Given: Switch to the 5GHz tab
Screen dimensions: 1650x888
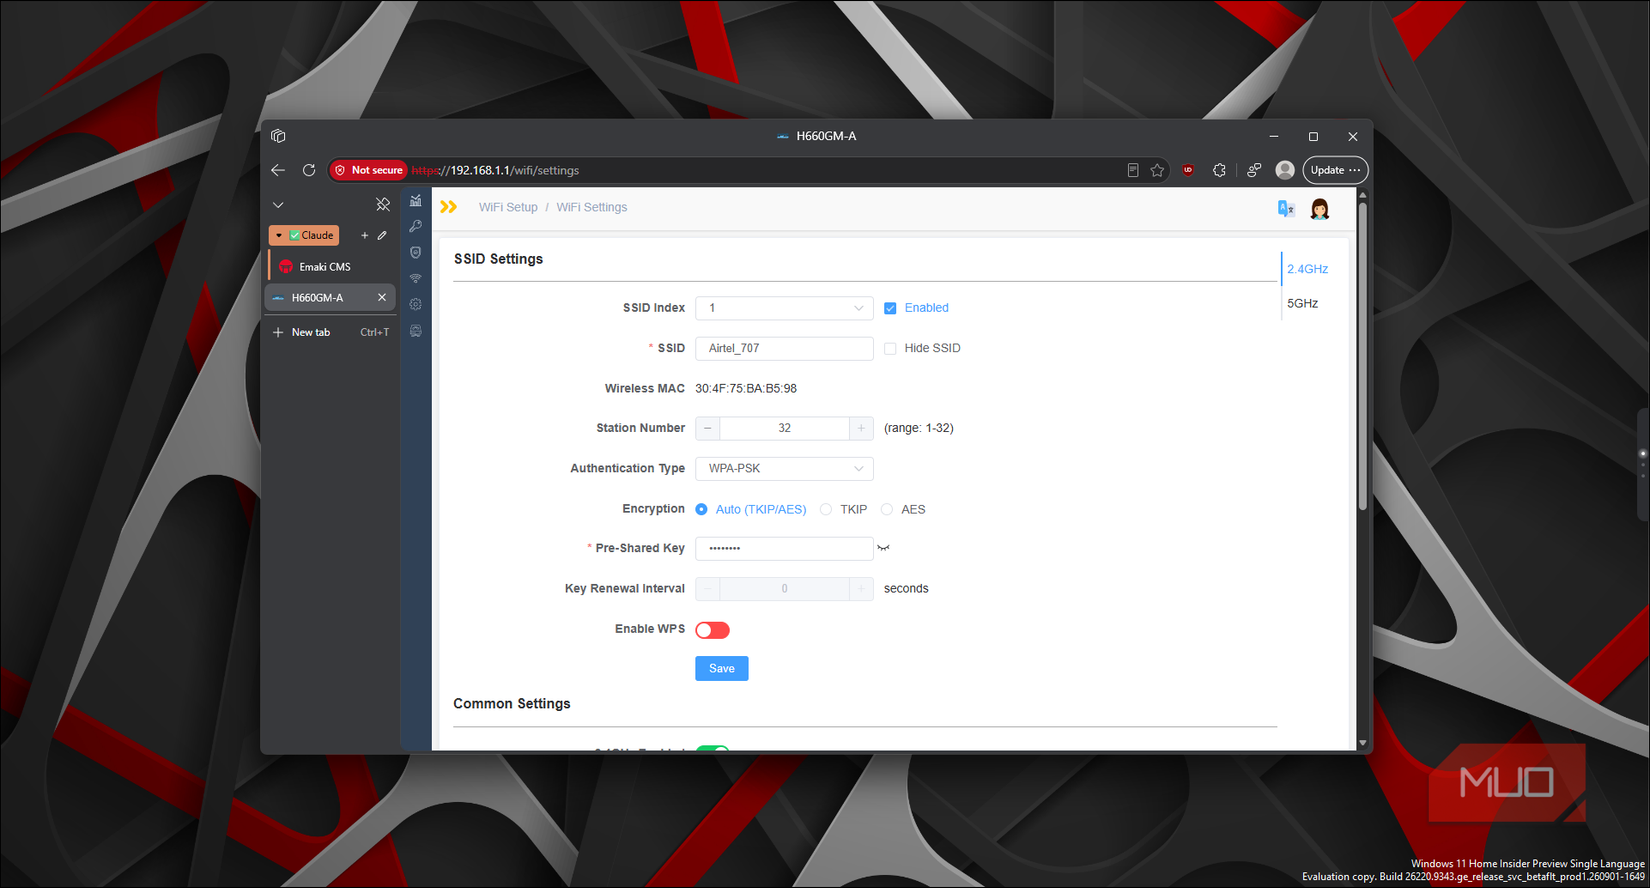Looking at the screenshot, I should tap(1302, 303).
